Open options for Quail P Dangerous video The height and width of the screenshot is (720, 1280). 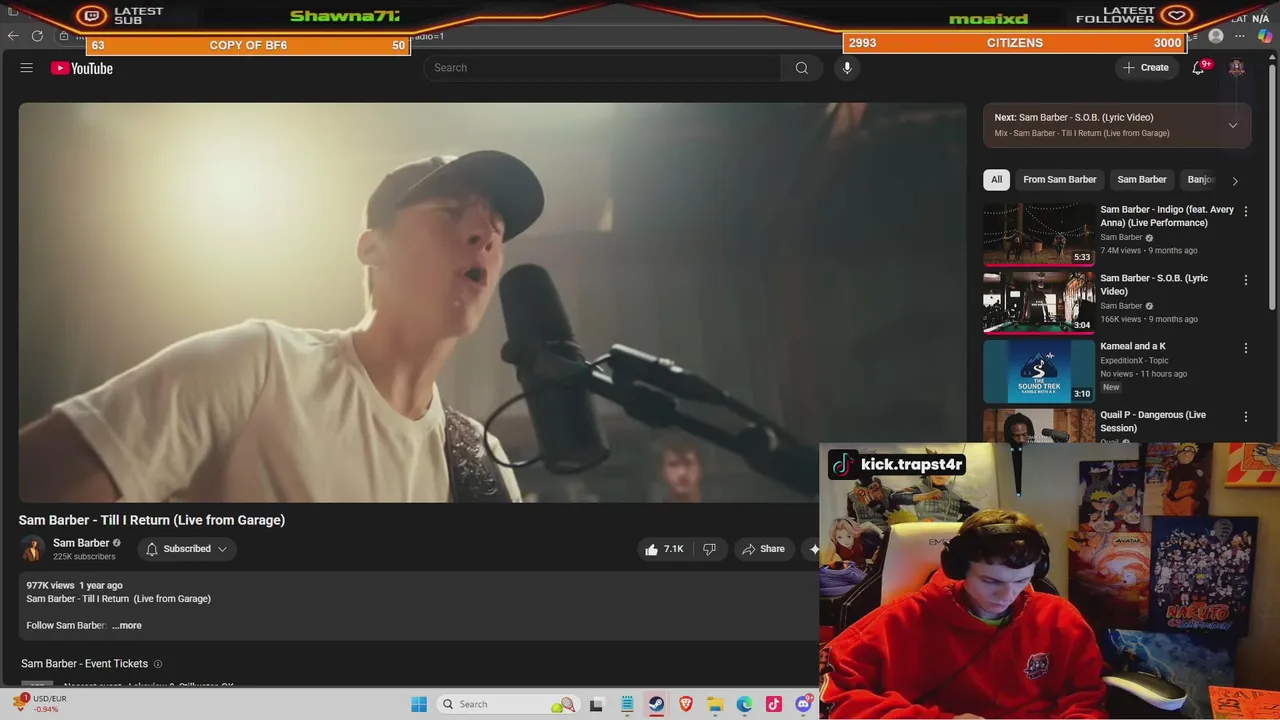pos(1245,416)
